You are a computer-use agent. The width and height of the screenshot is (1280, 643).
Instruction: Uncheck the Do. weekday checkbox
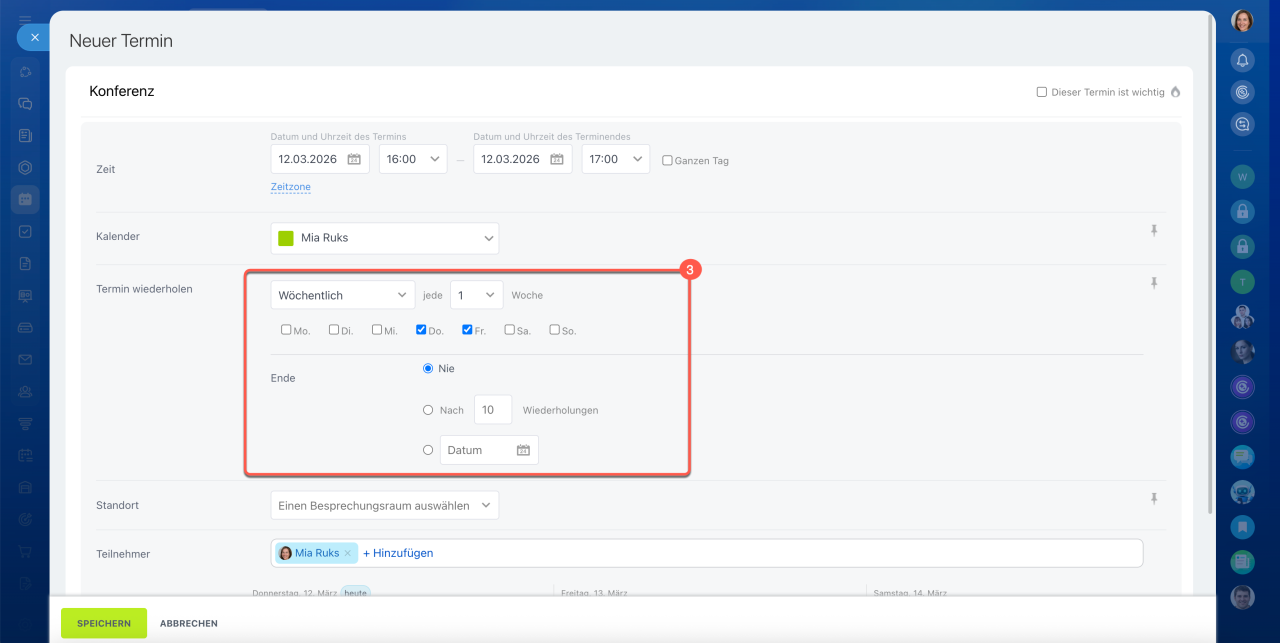[421, 329]
